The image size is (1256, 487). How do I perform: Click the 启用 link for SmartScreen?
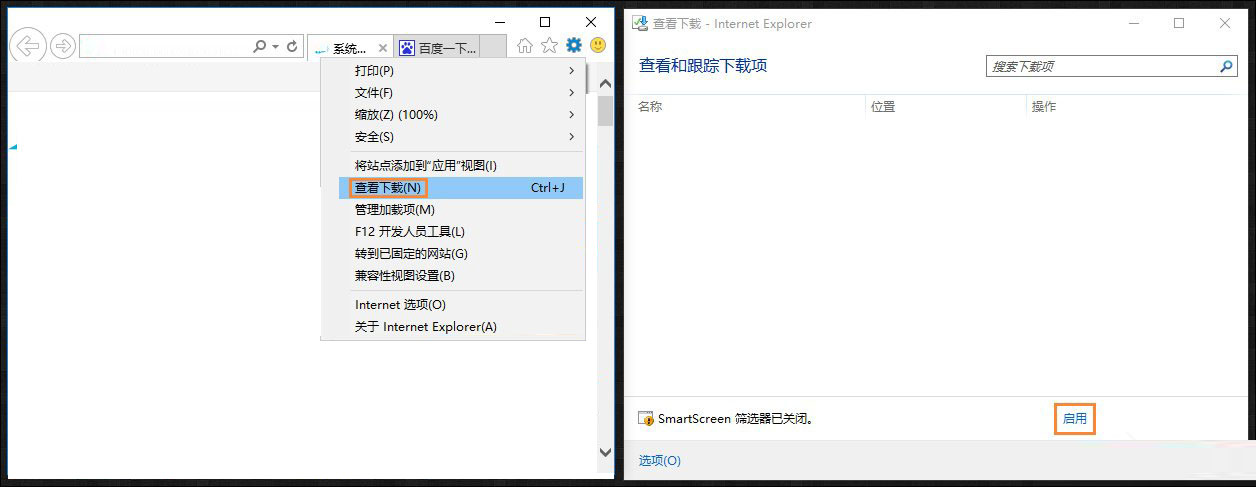(x=1075, y=419)
